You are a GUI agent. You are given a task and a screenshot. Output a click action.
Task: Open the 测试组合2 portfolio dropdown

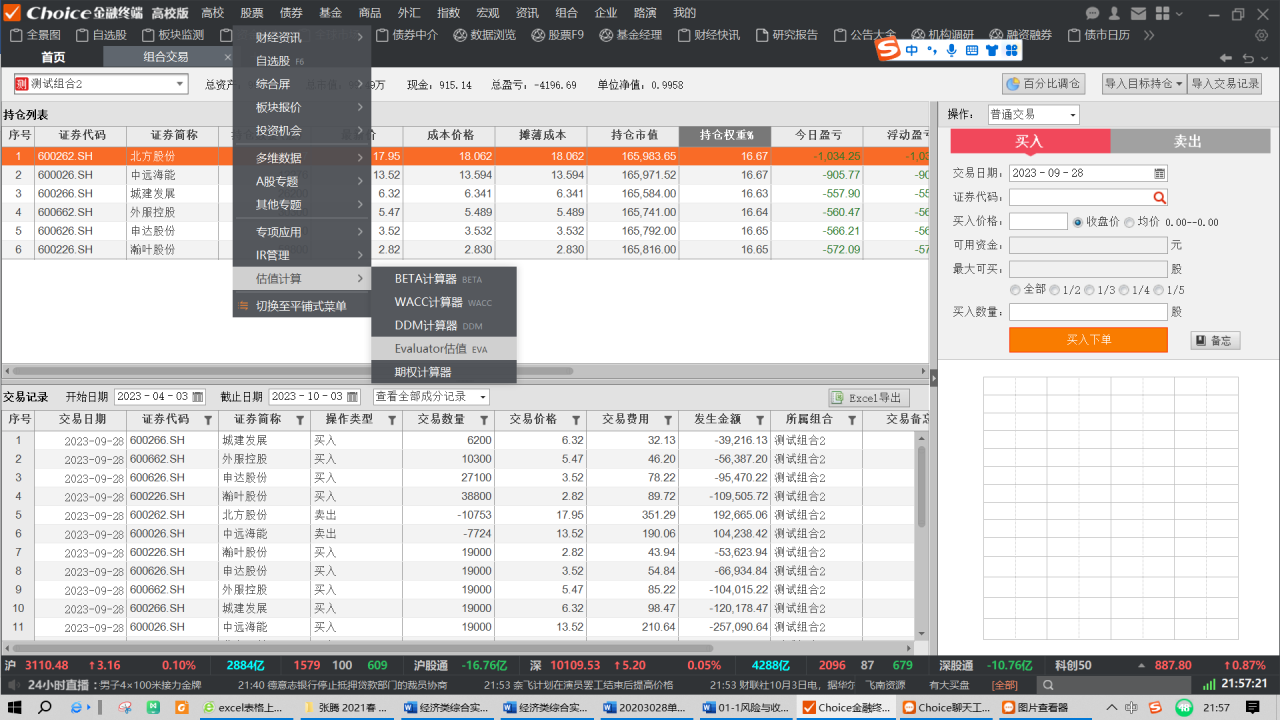click(x=101, y=84)
